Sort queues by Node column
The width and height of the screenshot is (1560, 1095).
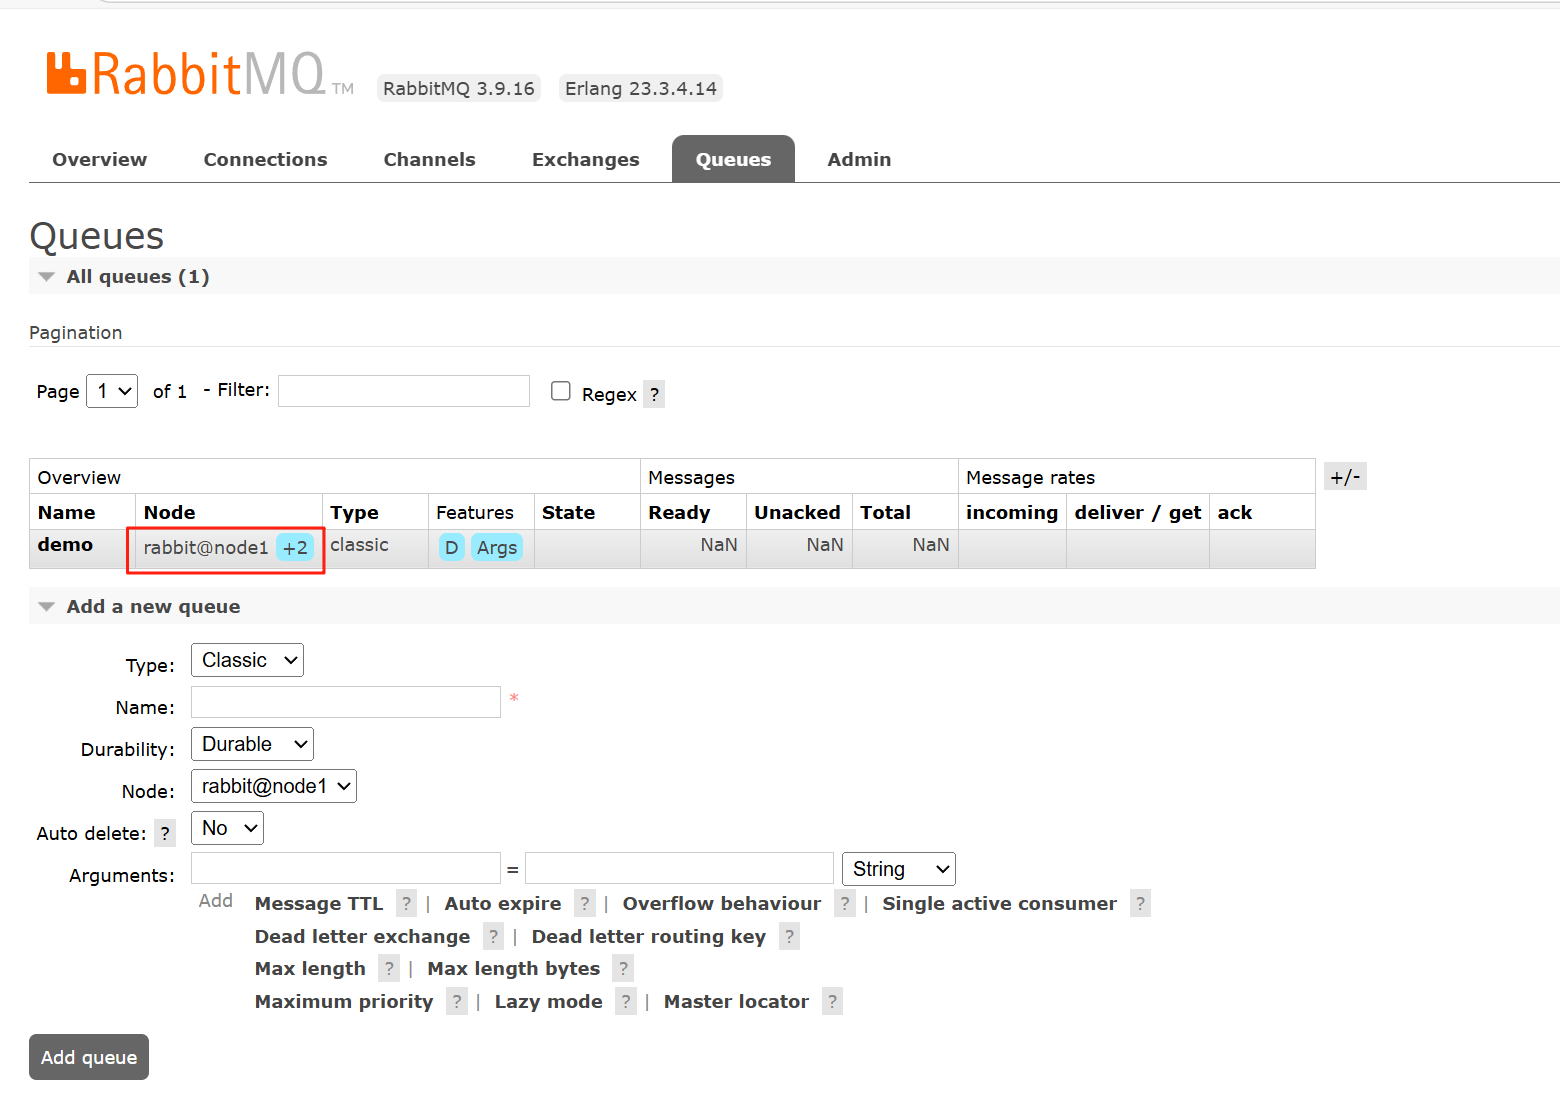tap(170, 512)
